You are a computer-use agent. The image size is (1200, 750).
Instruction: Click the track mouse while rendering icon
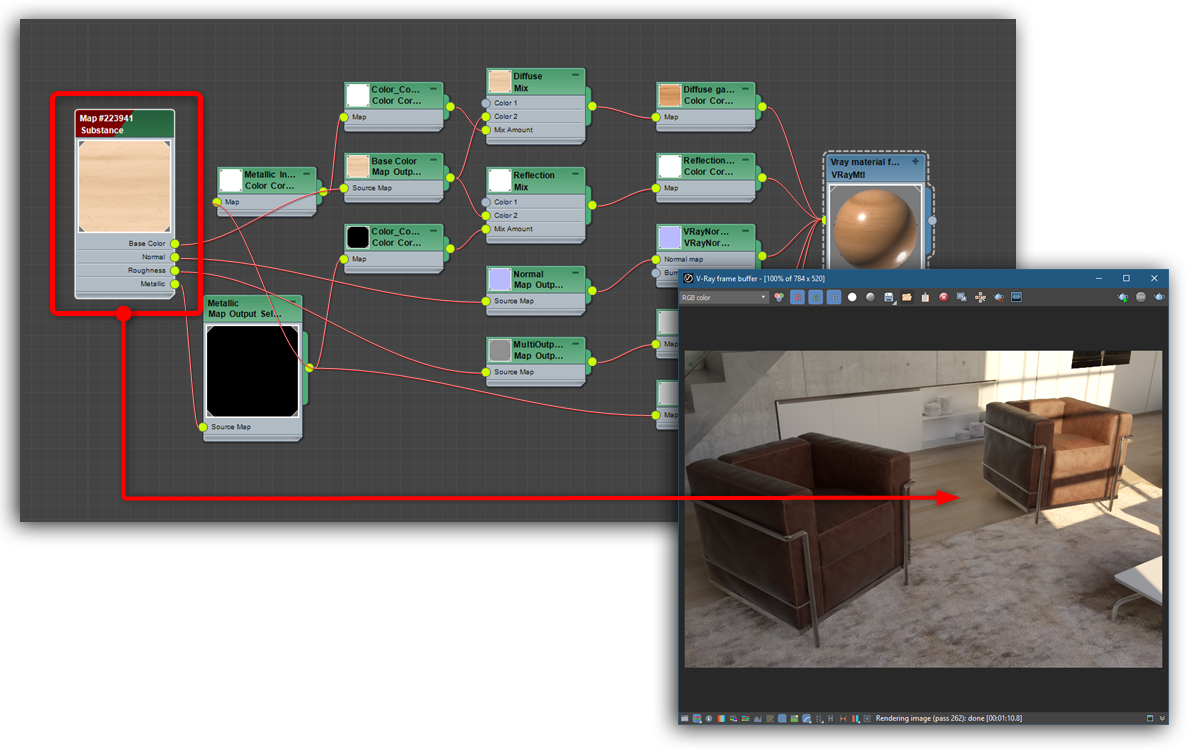(980, 297)
